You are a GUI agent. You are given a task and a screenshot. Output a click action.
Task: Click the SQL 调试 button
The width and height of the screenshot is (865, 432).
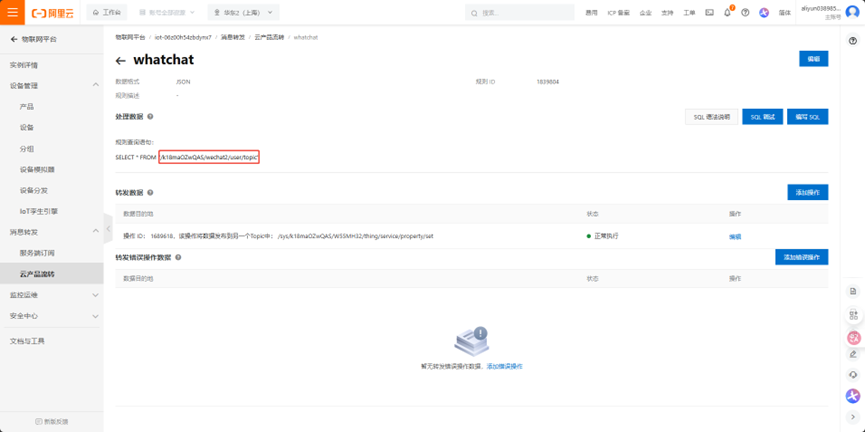[762, 116]
